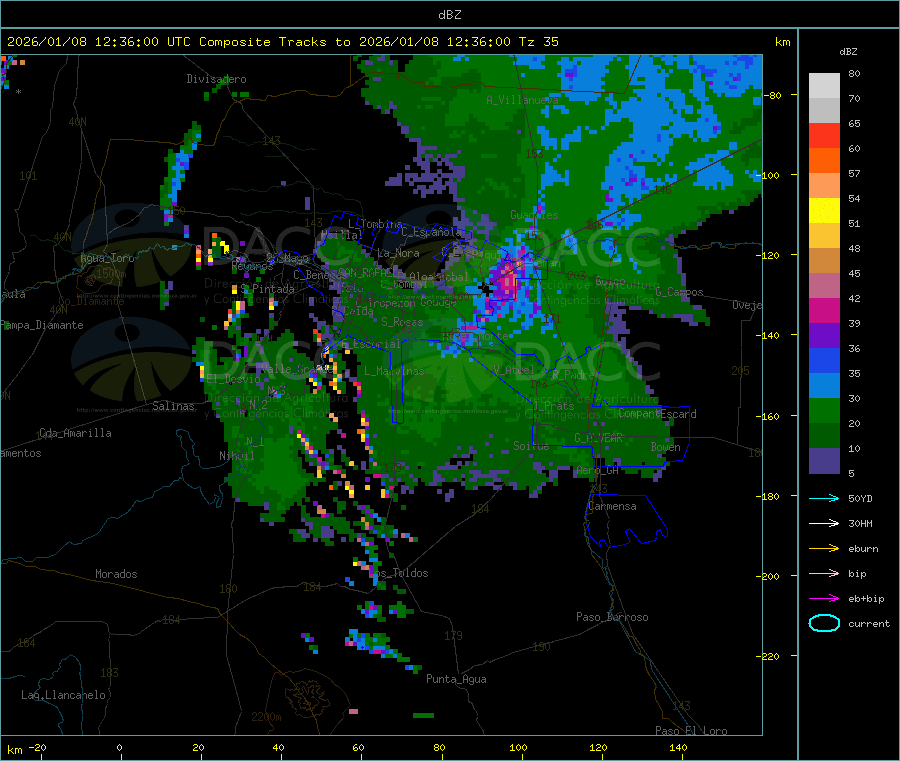Select the orange 60-57 dBZ swatch
900x761 pixels.
pos(824,161)
